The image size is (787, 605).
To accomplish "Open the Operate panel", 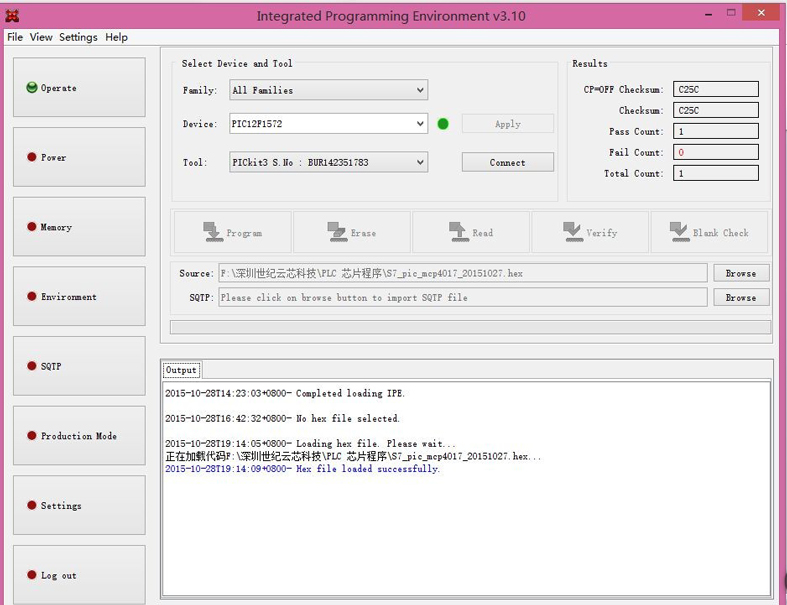I will [x=79, y=87].
